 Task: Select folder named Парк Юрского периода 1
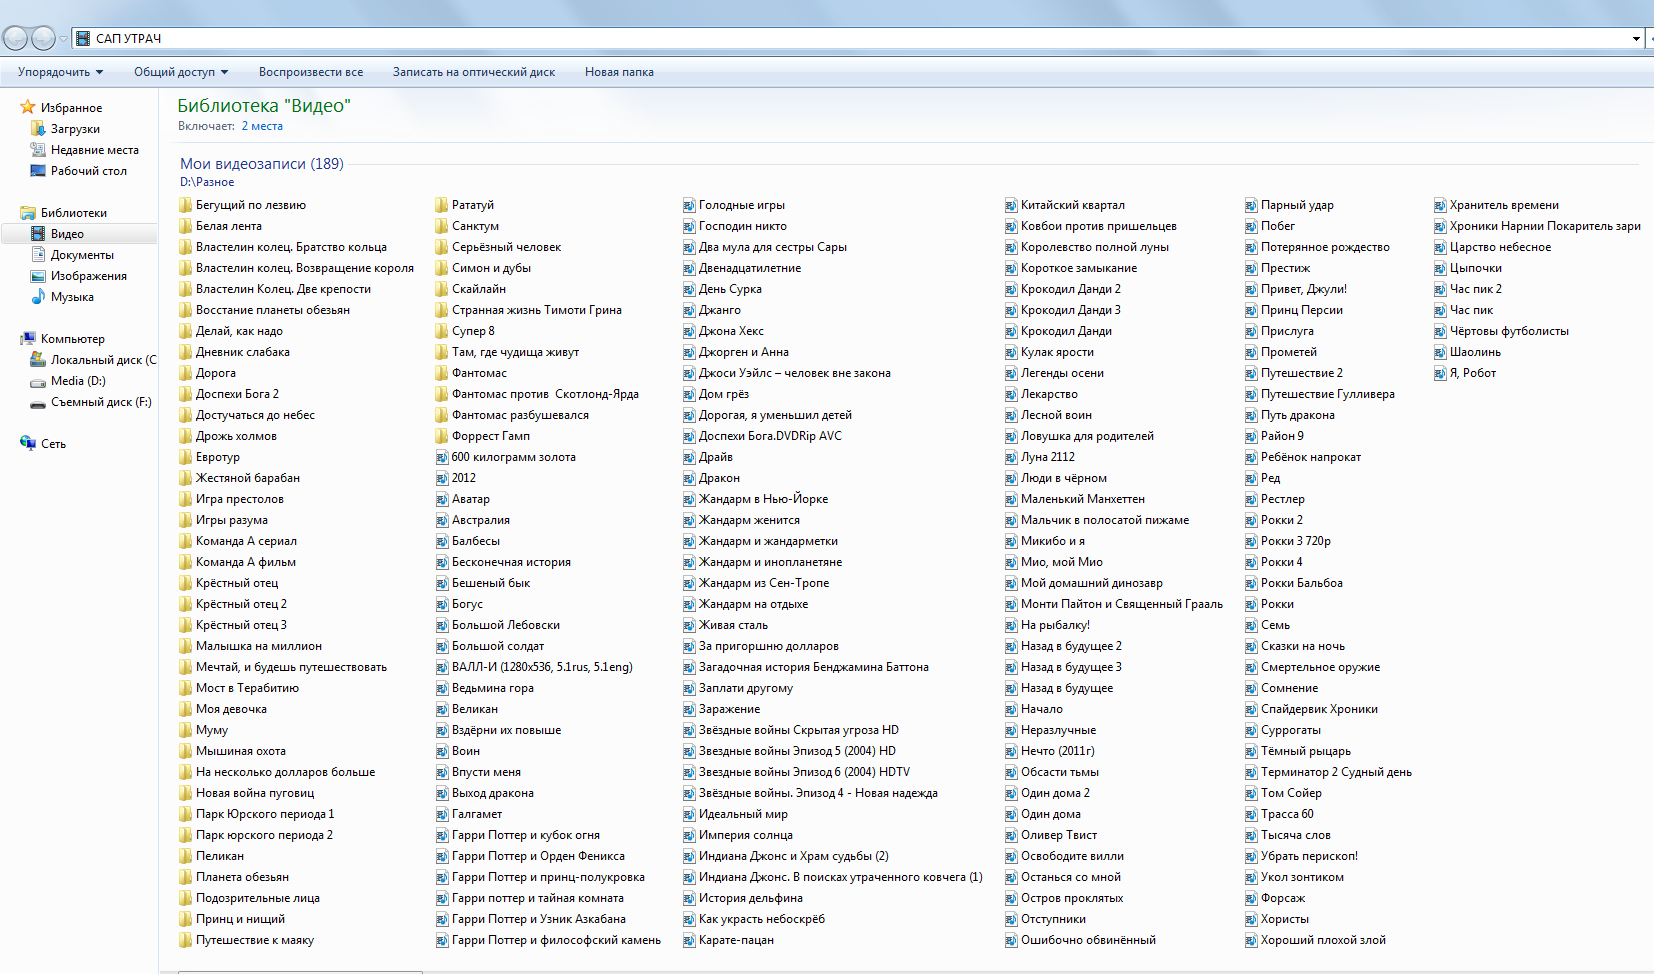[x=265, y=814]
